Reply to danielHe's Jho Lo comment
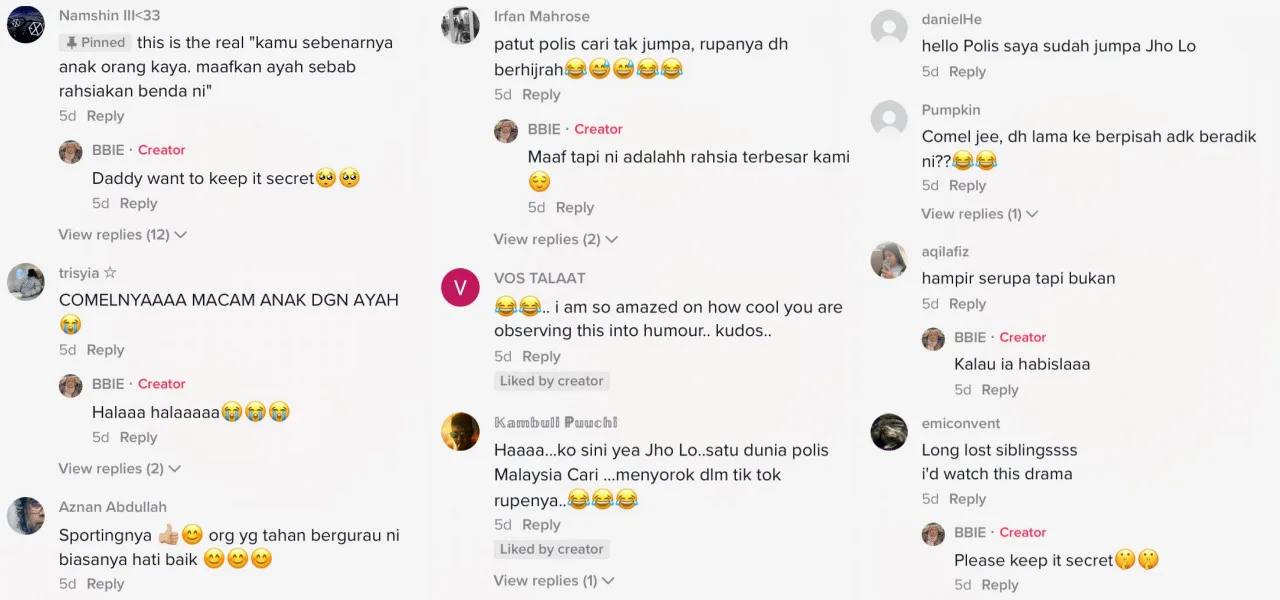This screenshot has width=1280, height=600. 967,72
